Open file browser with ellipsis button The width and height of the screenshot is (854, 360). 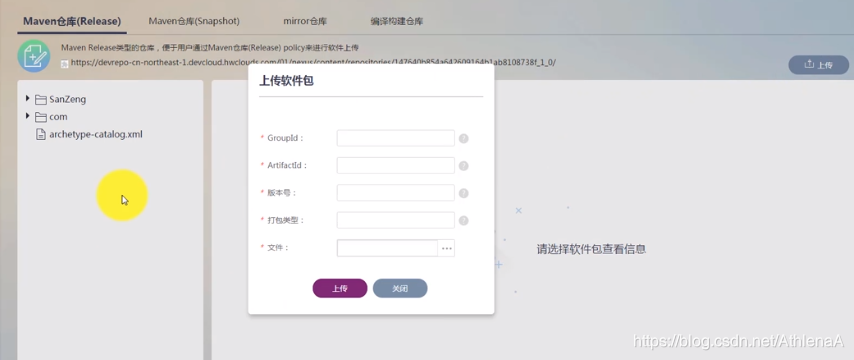(447, 248)
